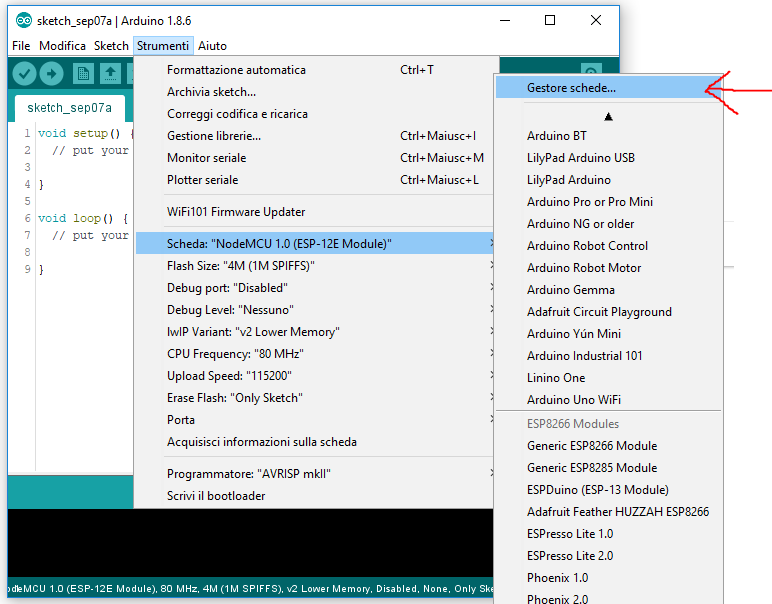Select Adafruit Feather HUZZAH ESP8266

pos(609,512)
